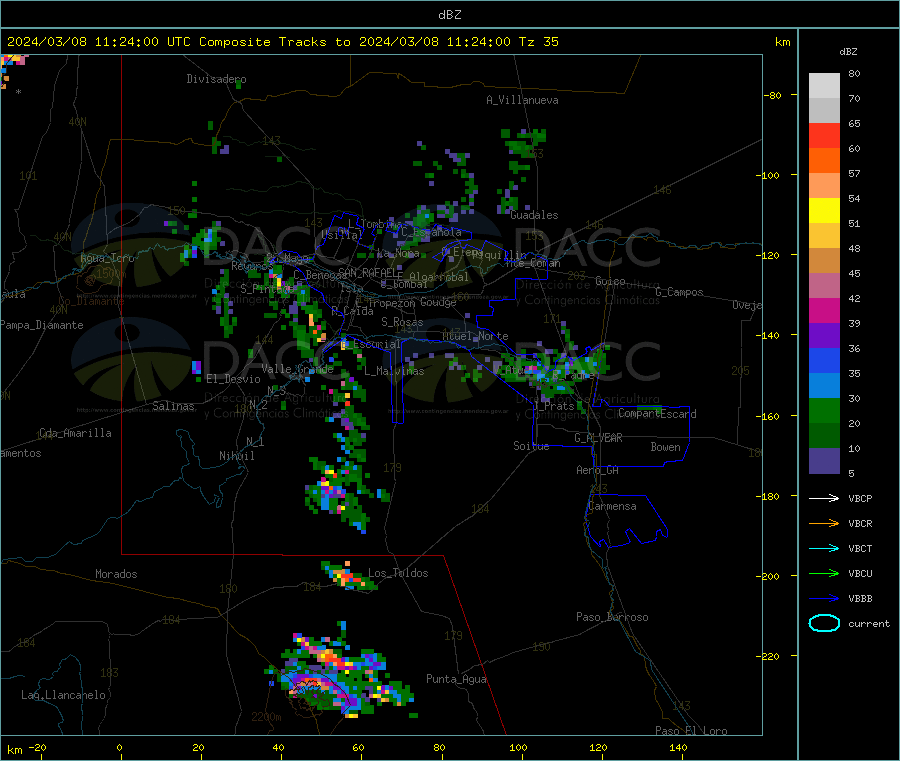Click the El_Desvio label
Image resolution: width=900 pixels, height=761 pixels.
[x=233, y=379]
